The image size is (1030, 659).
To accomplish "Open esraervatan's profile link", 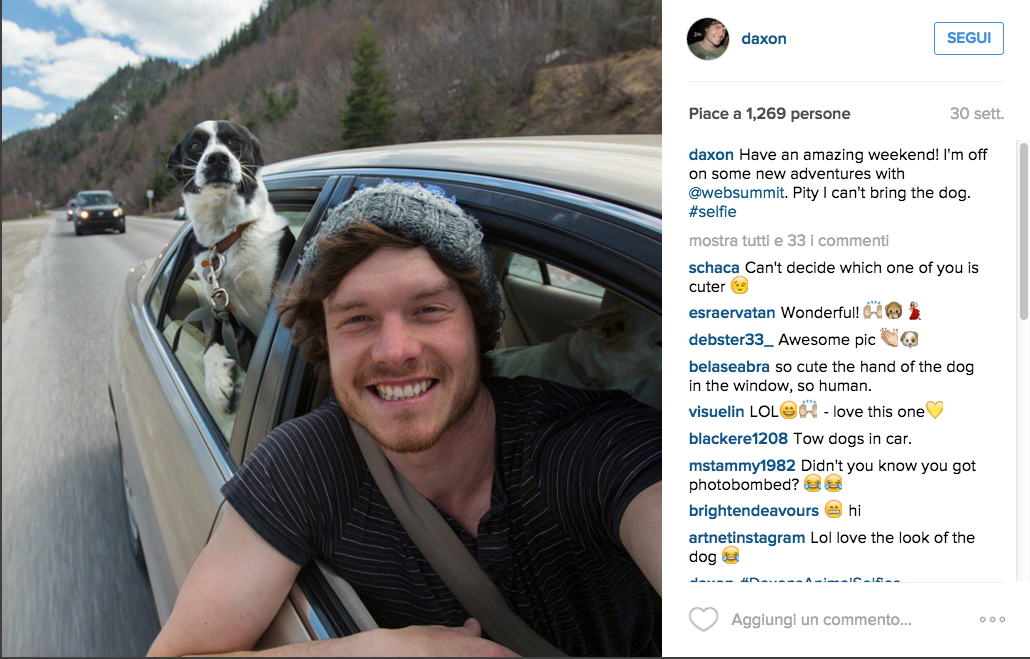I will tap(732, 313).
